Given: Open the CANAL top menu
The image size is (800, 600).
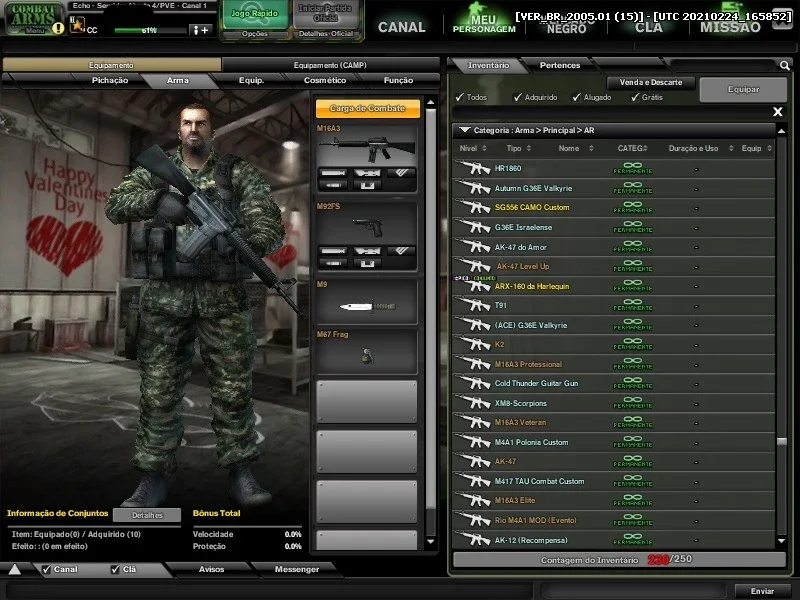Looking at the screenshot, I should 402,27.
